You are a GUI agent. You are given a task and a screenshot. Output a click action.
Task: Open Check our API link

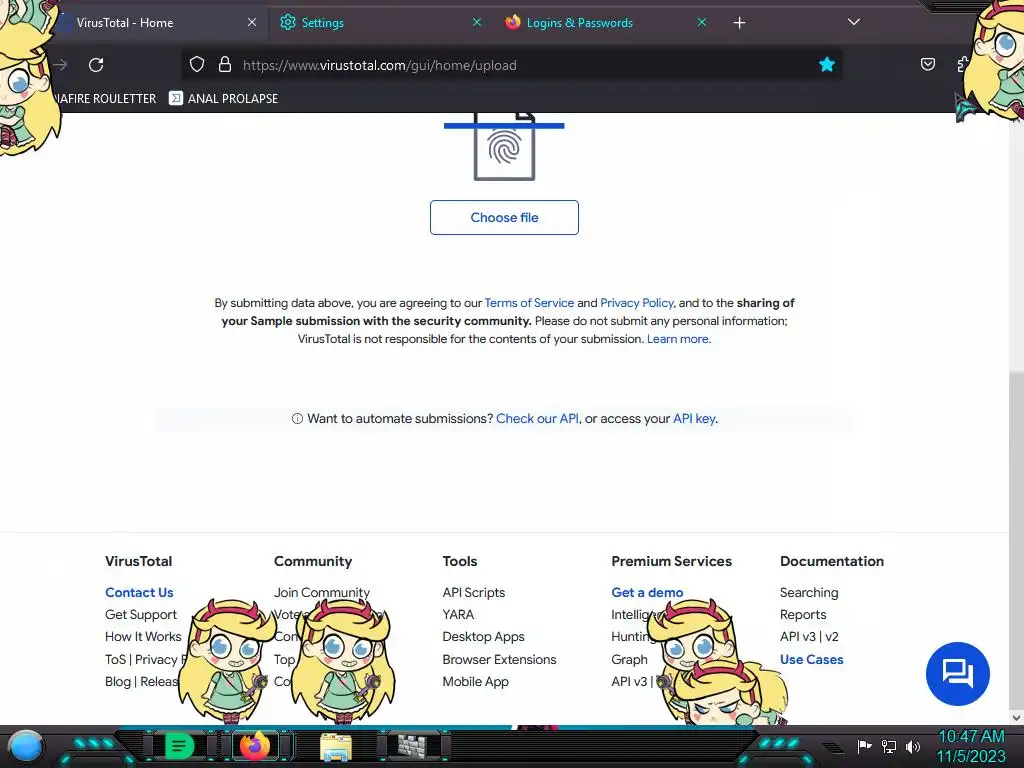click(537, 419)
